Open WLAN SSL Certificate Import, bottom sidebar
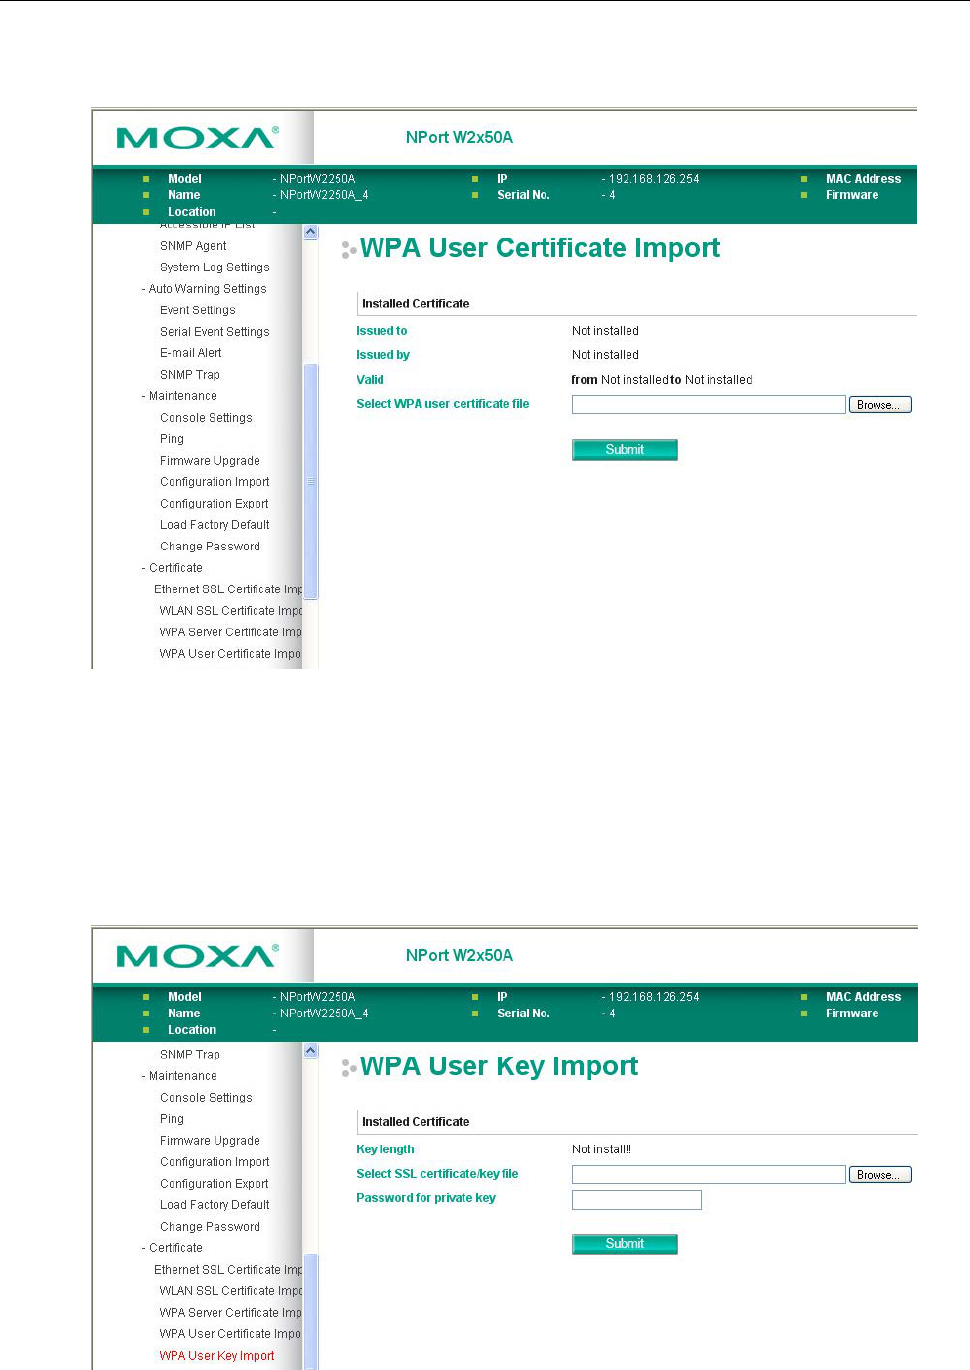 point(231,1291)
